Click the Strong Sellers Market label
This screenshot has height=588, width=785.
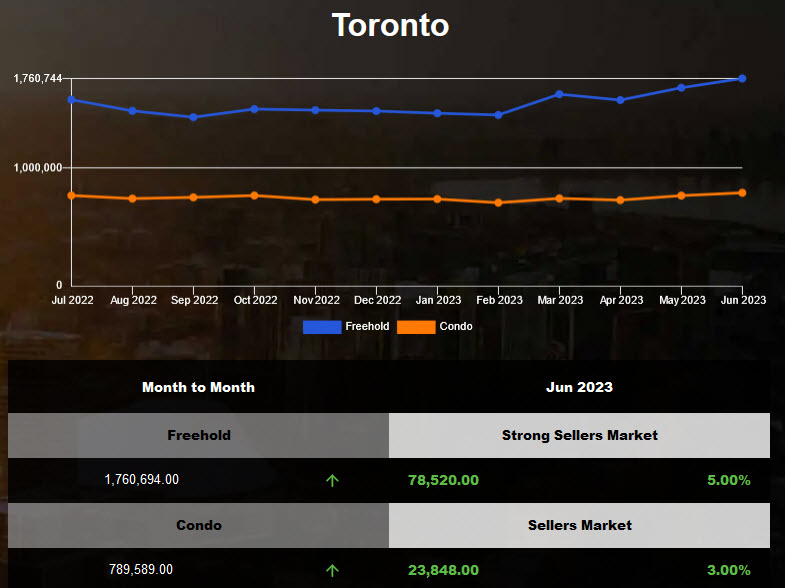579,435
